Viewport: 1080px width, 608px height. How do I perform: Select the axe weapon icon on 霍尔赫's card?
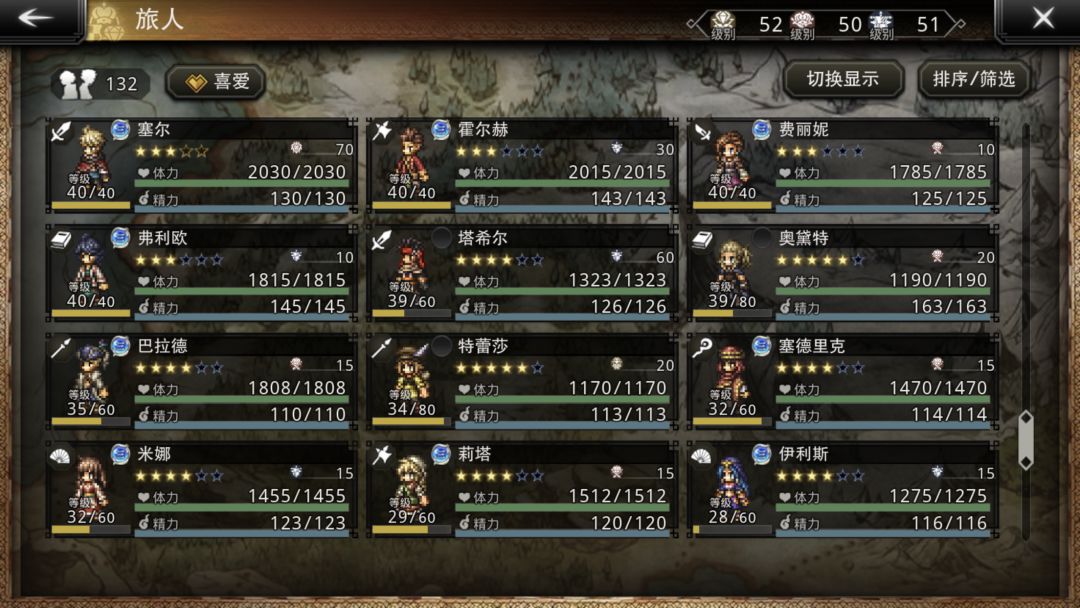coord(382,131)
